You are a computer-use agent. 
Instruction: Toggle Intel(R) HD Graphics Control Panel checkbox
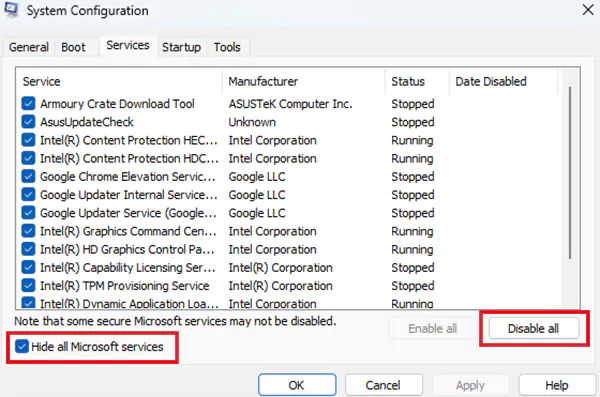28,249
